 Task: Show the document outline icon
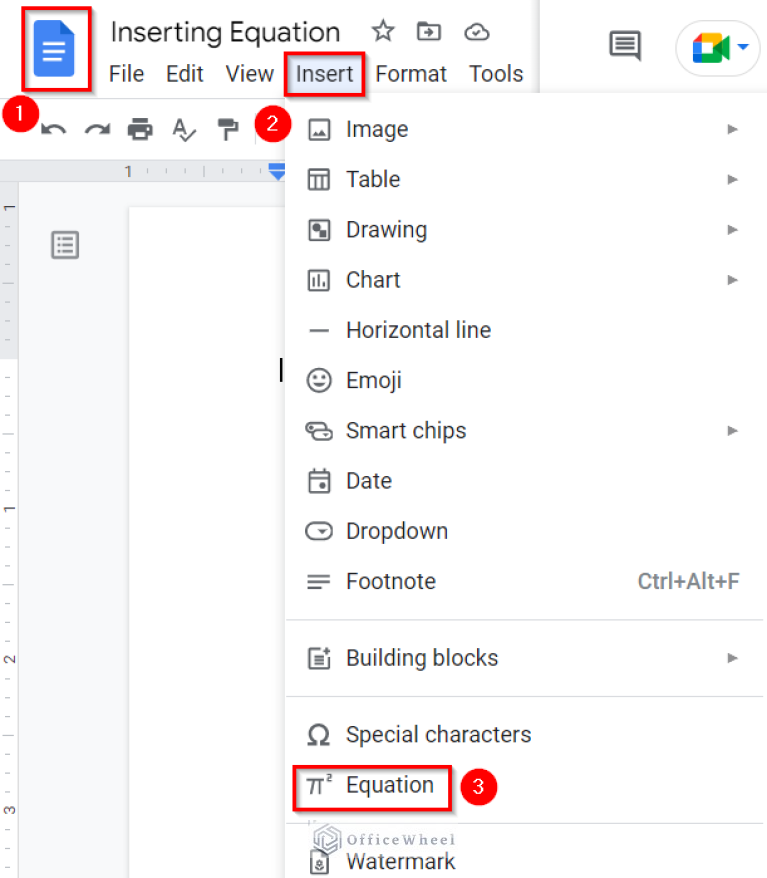click(64, 244)
